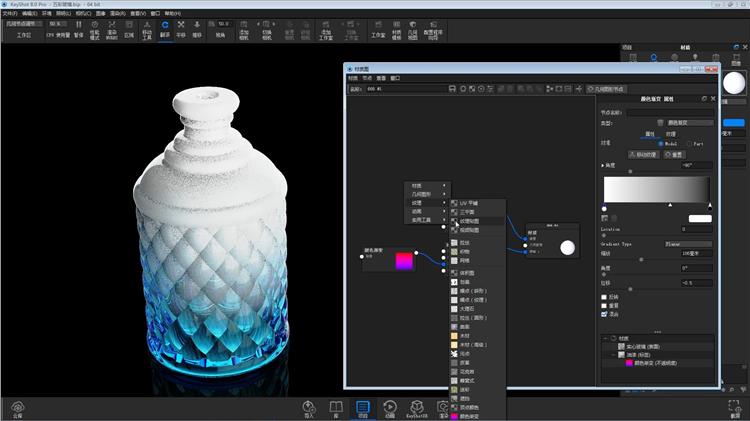Open KeyShotXR from the bottom toolbar
The height and width of the screenshot is (421, 750).
pos(417,408)
